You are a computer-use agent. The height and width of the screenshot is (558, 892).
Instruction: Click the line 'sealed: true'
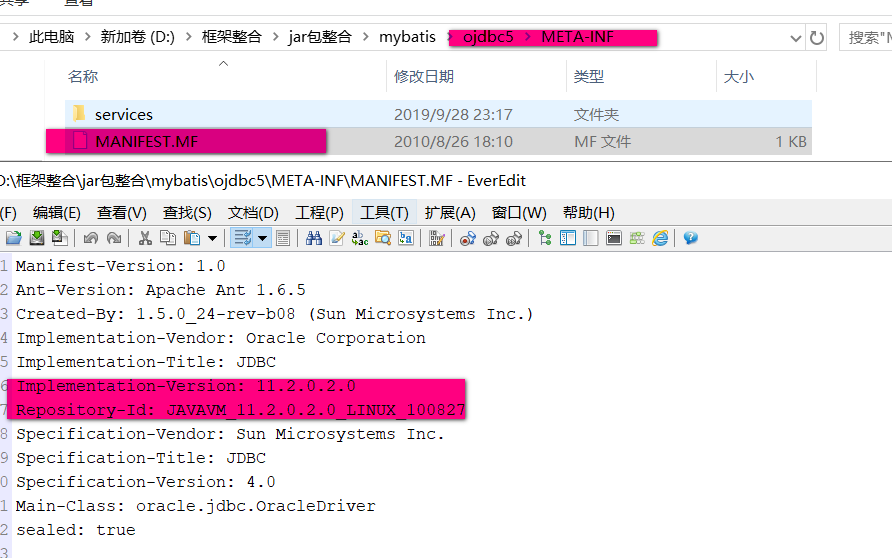point(76,530)
